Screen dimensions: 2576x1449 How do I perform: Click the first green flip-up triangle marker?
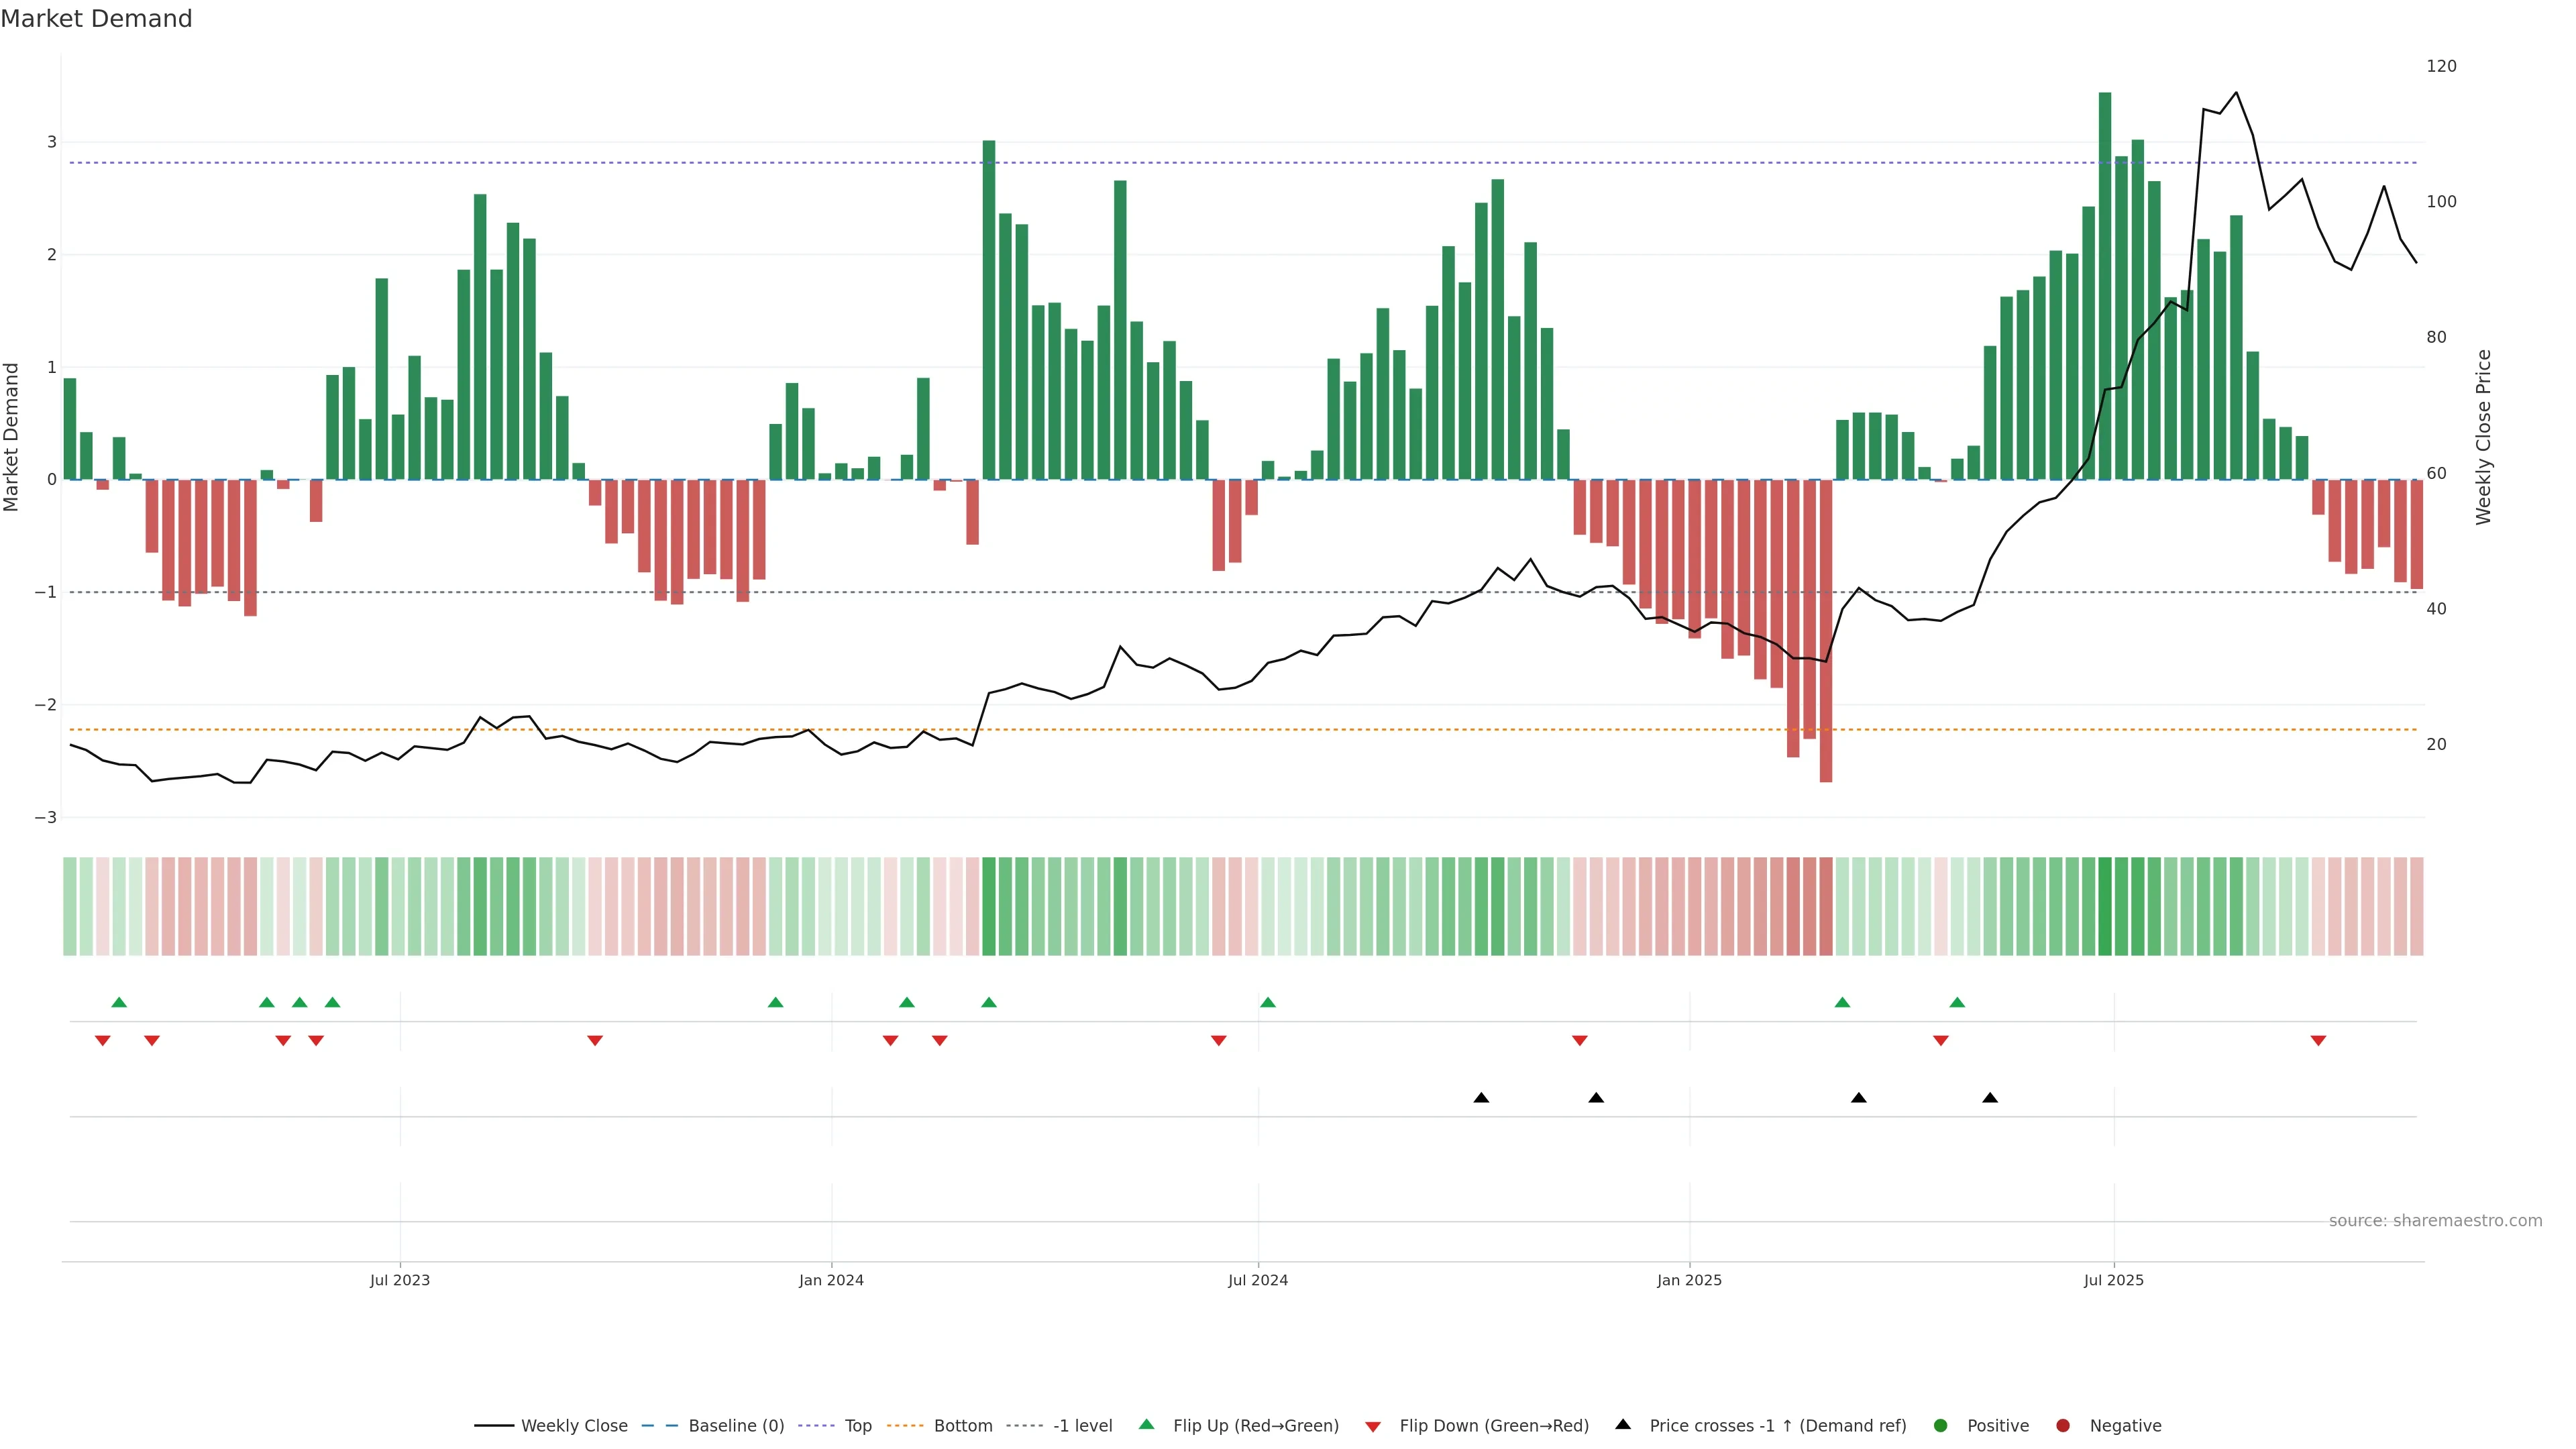tap(119, 1002)
